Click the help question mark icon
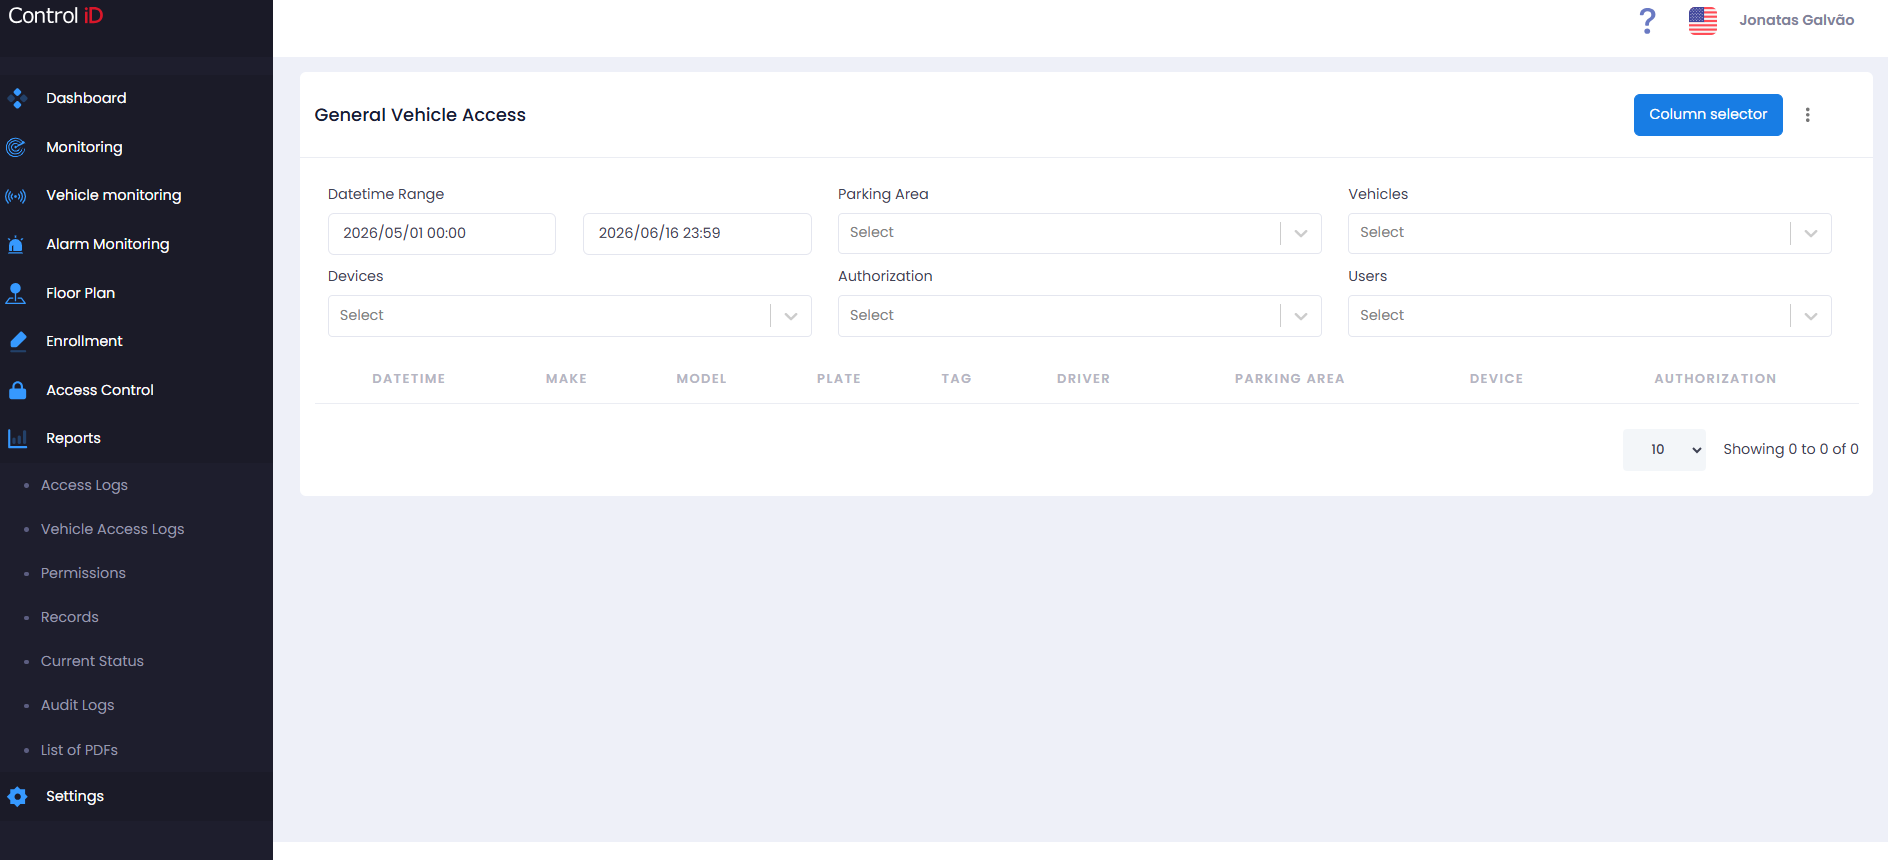 click(x=1648, y=20)
